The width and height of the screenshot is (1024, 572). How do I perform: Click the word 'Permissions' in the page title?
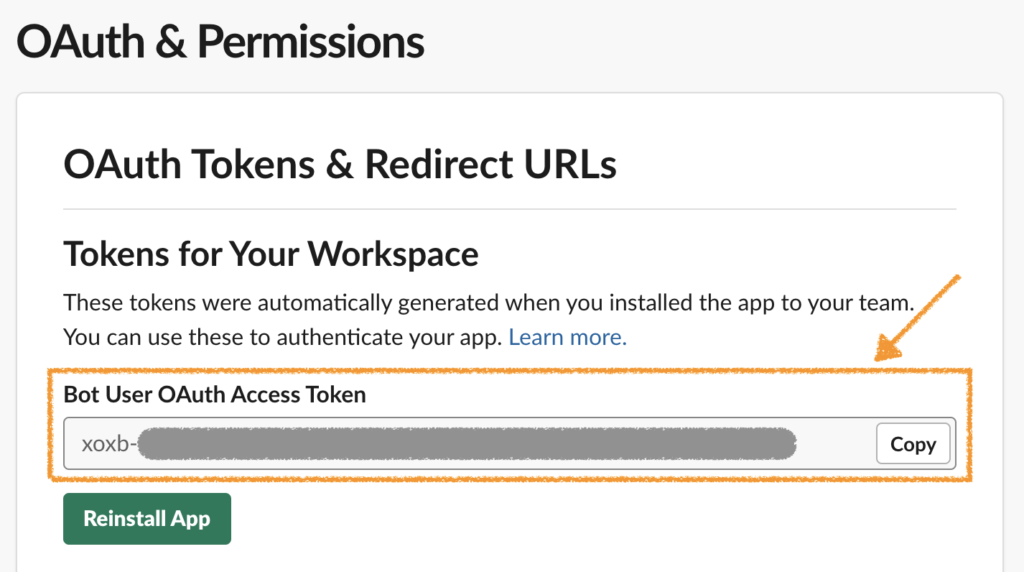pos(311,42)
